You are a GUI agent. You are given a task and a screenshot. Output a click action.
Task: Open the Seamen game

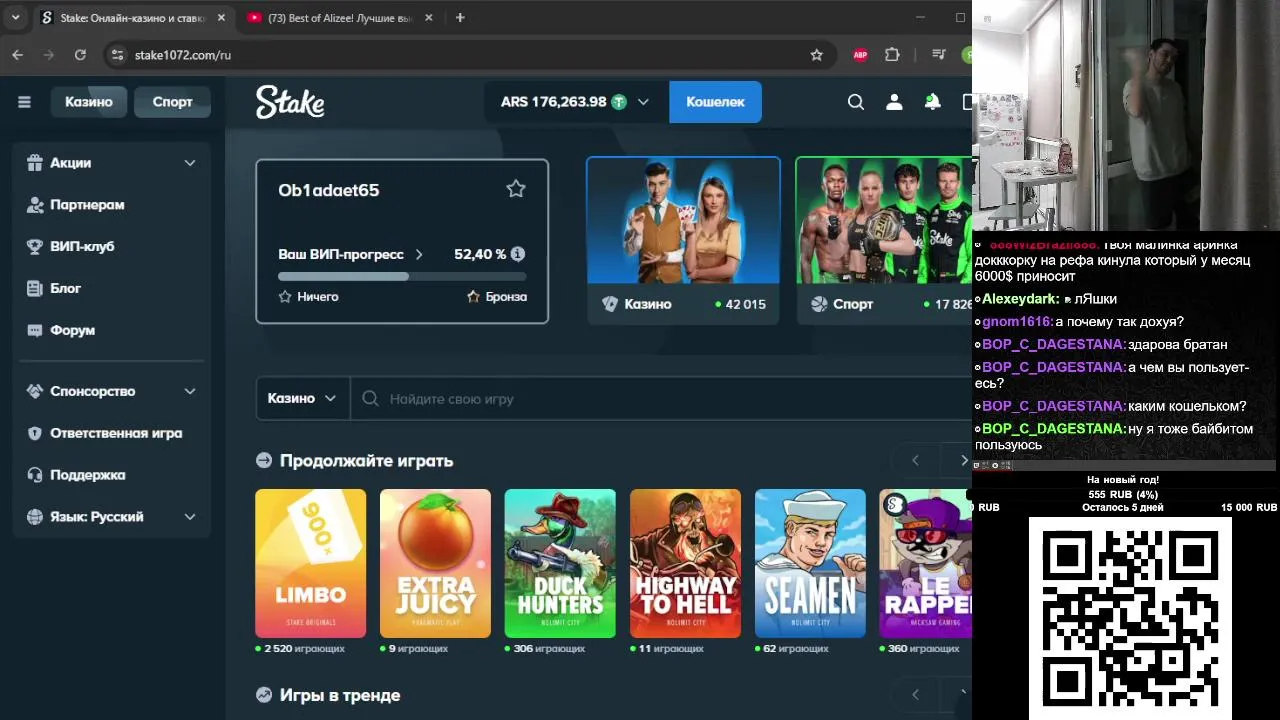click(x=810, y=563)
